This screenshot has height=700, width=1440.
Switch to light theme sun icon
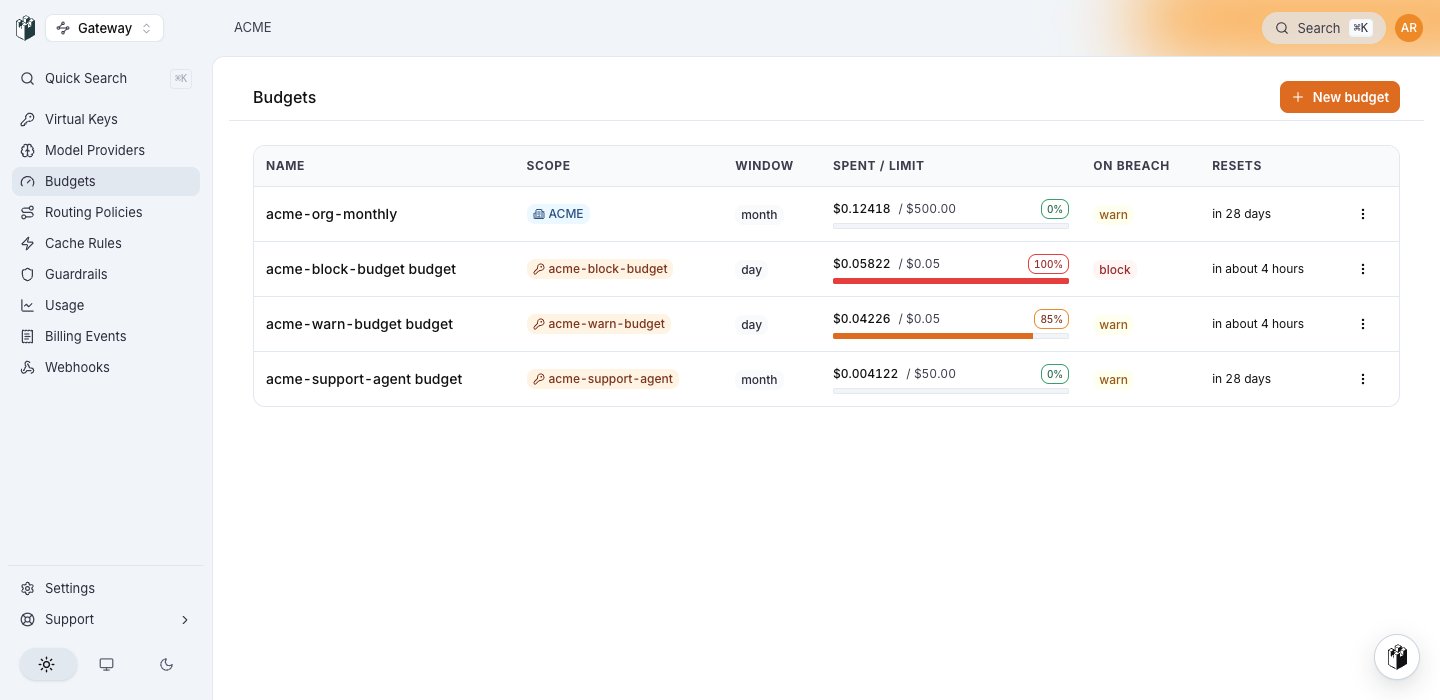click(47, 664)
